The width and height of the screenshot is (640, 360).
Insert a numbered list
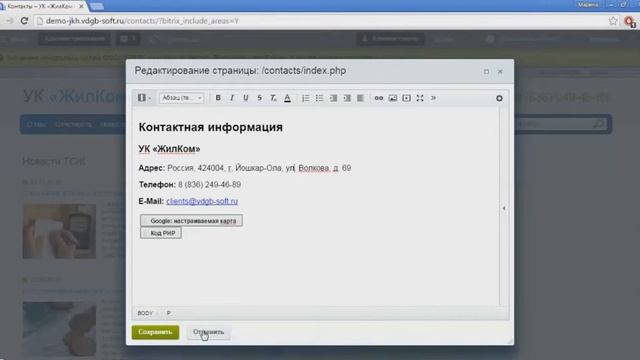click(x=305, y=98)
